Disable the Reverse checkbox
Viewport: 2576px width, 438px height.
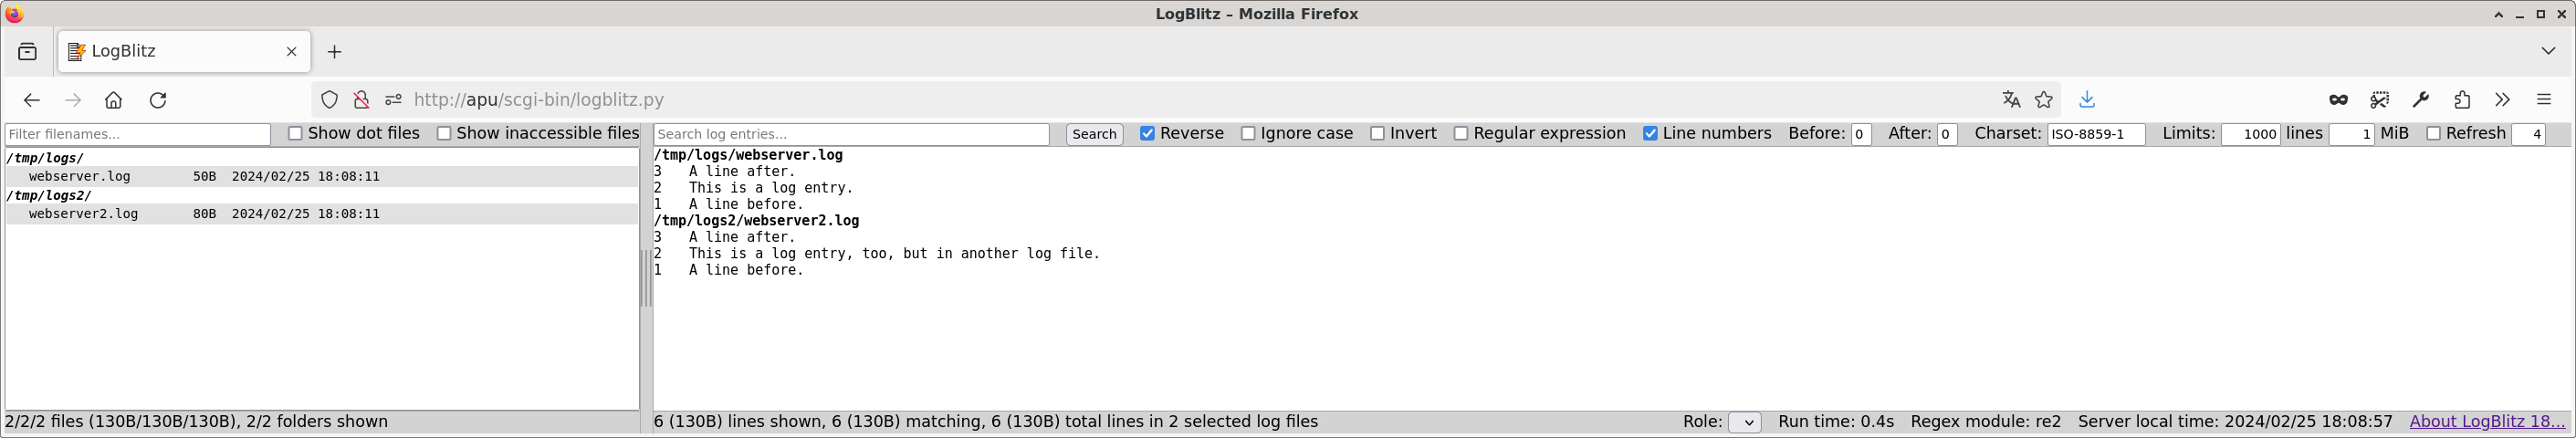coord(1148,134)
